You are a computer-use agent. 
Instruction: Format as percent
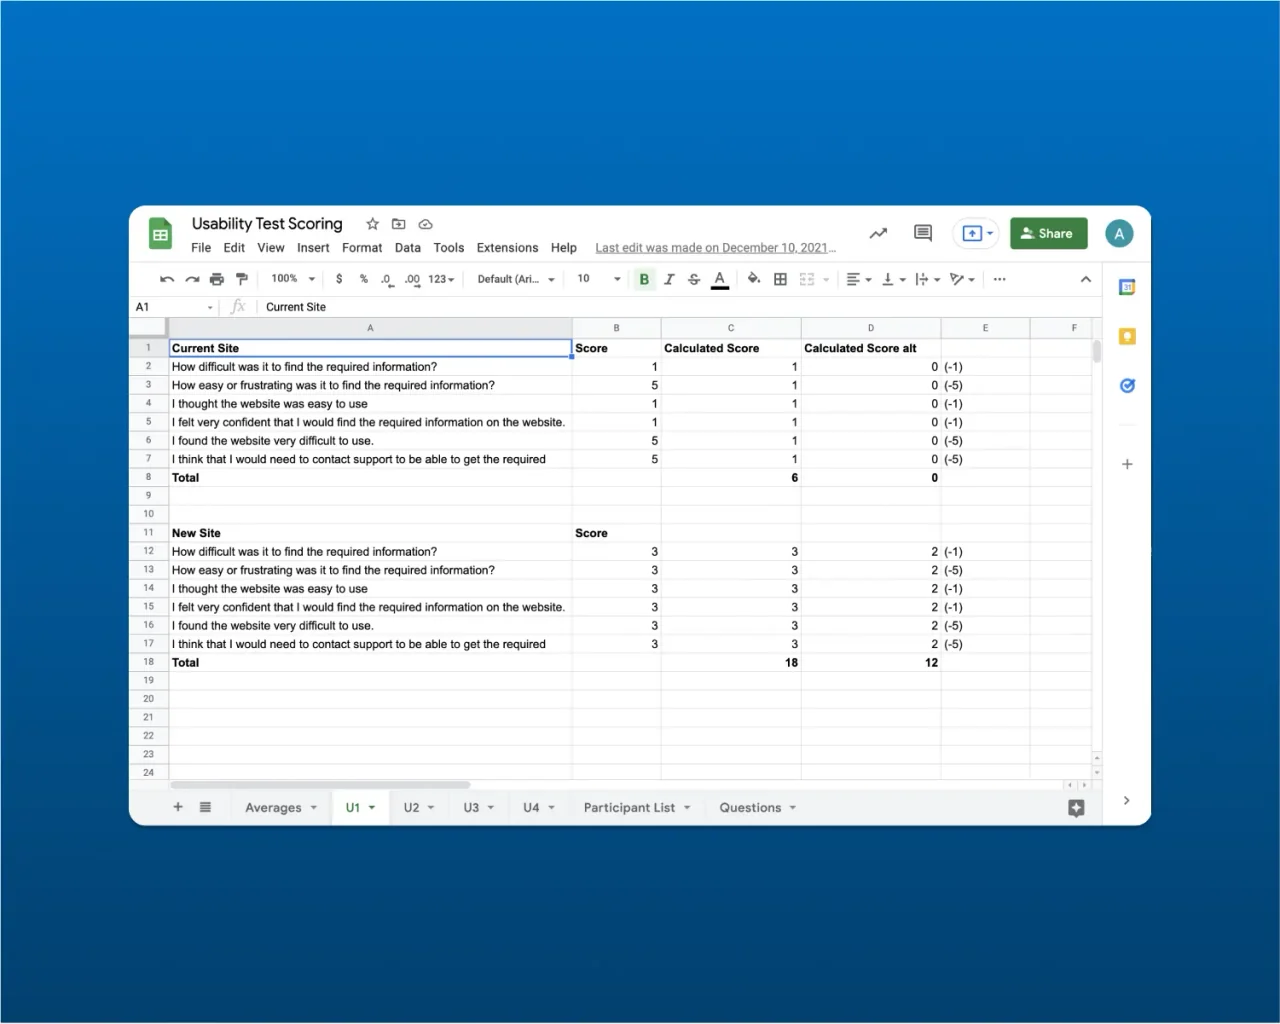(x=363, y=279)
